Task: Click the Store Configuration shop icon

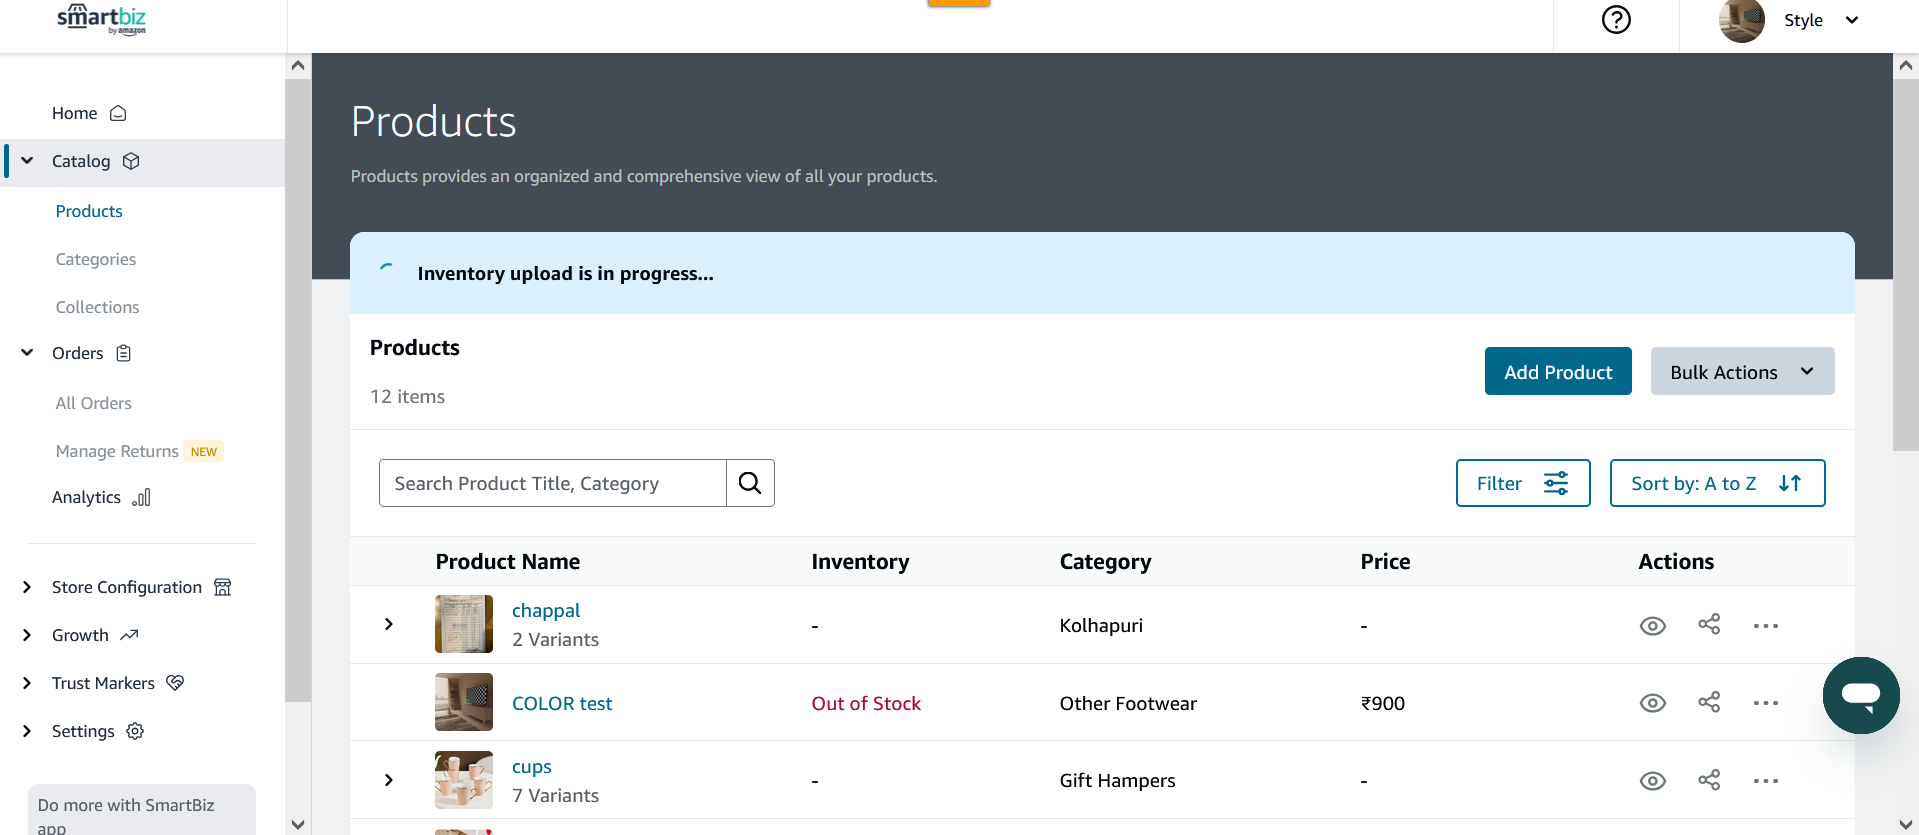Action: click(223, 587)
